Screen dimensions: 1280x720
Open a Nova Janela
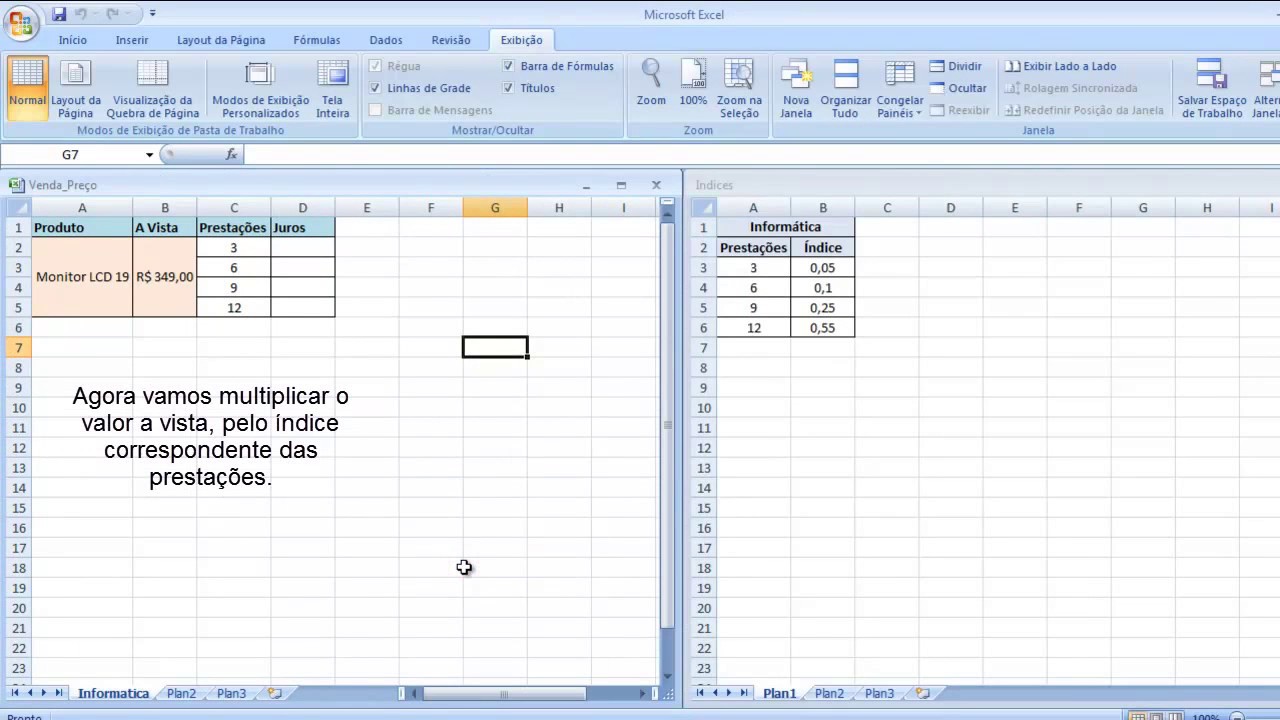click(796, 90)
